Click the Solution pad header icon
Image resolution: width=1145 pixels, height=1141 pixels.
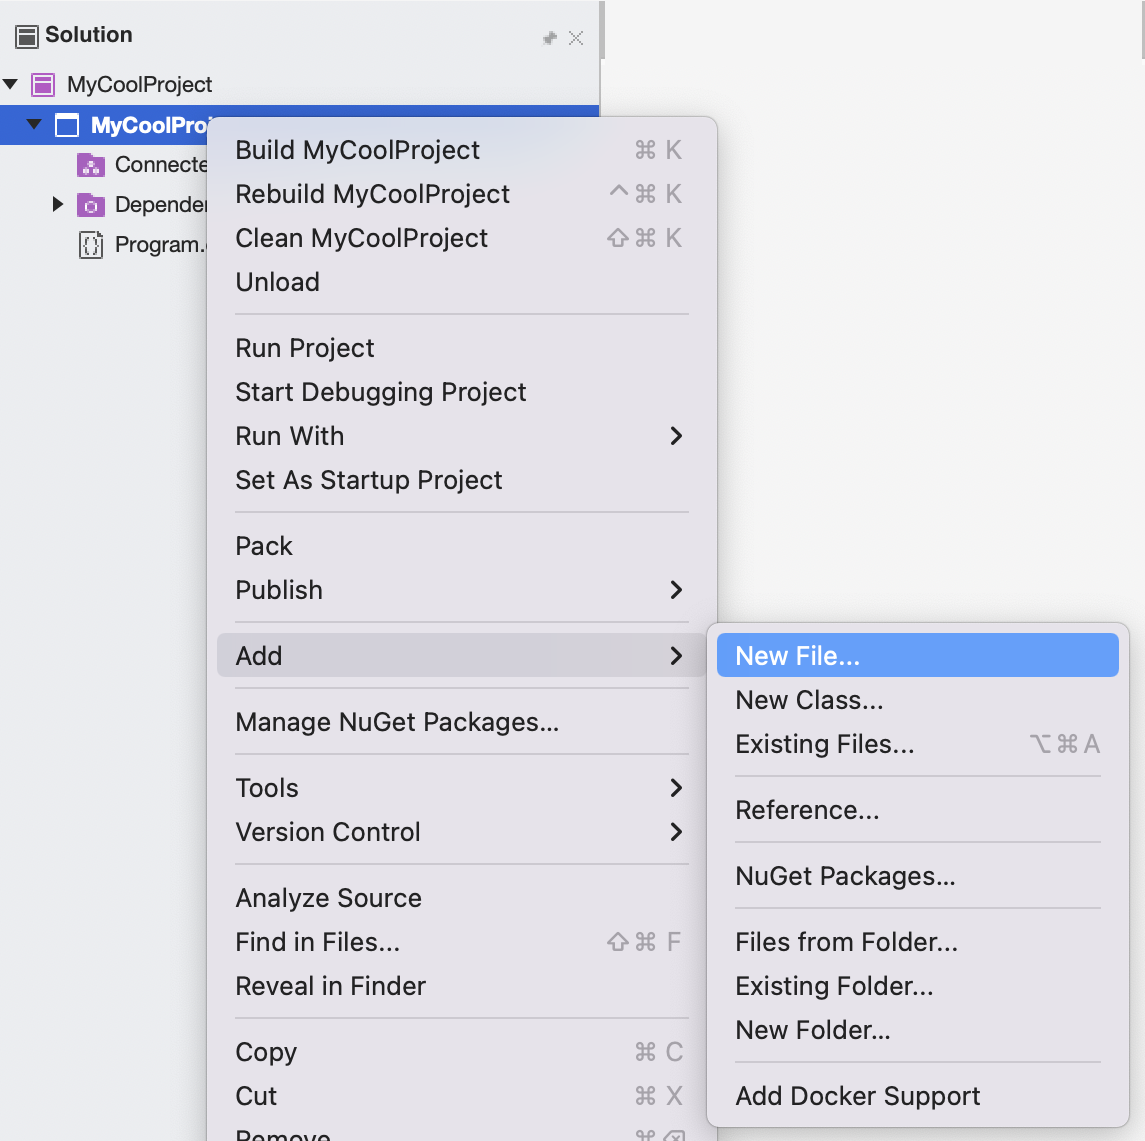pos(26,35)
